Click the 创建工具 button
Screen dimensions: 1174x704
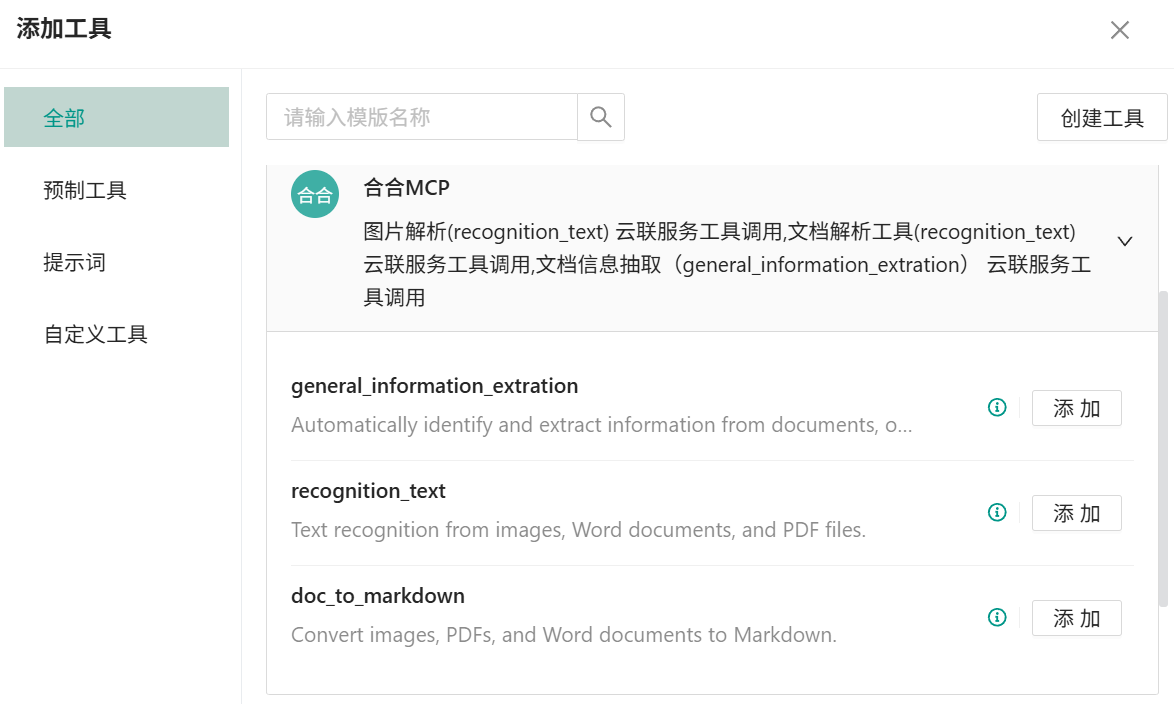pos(1102,118)
